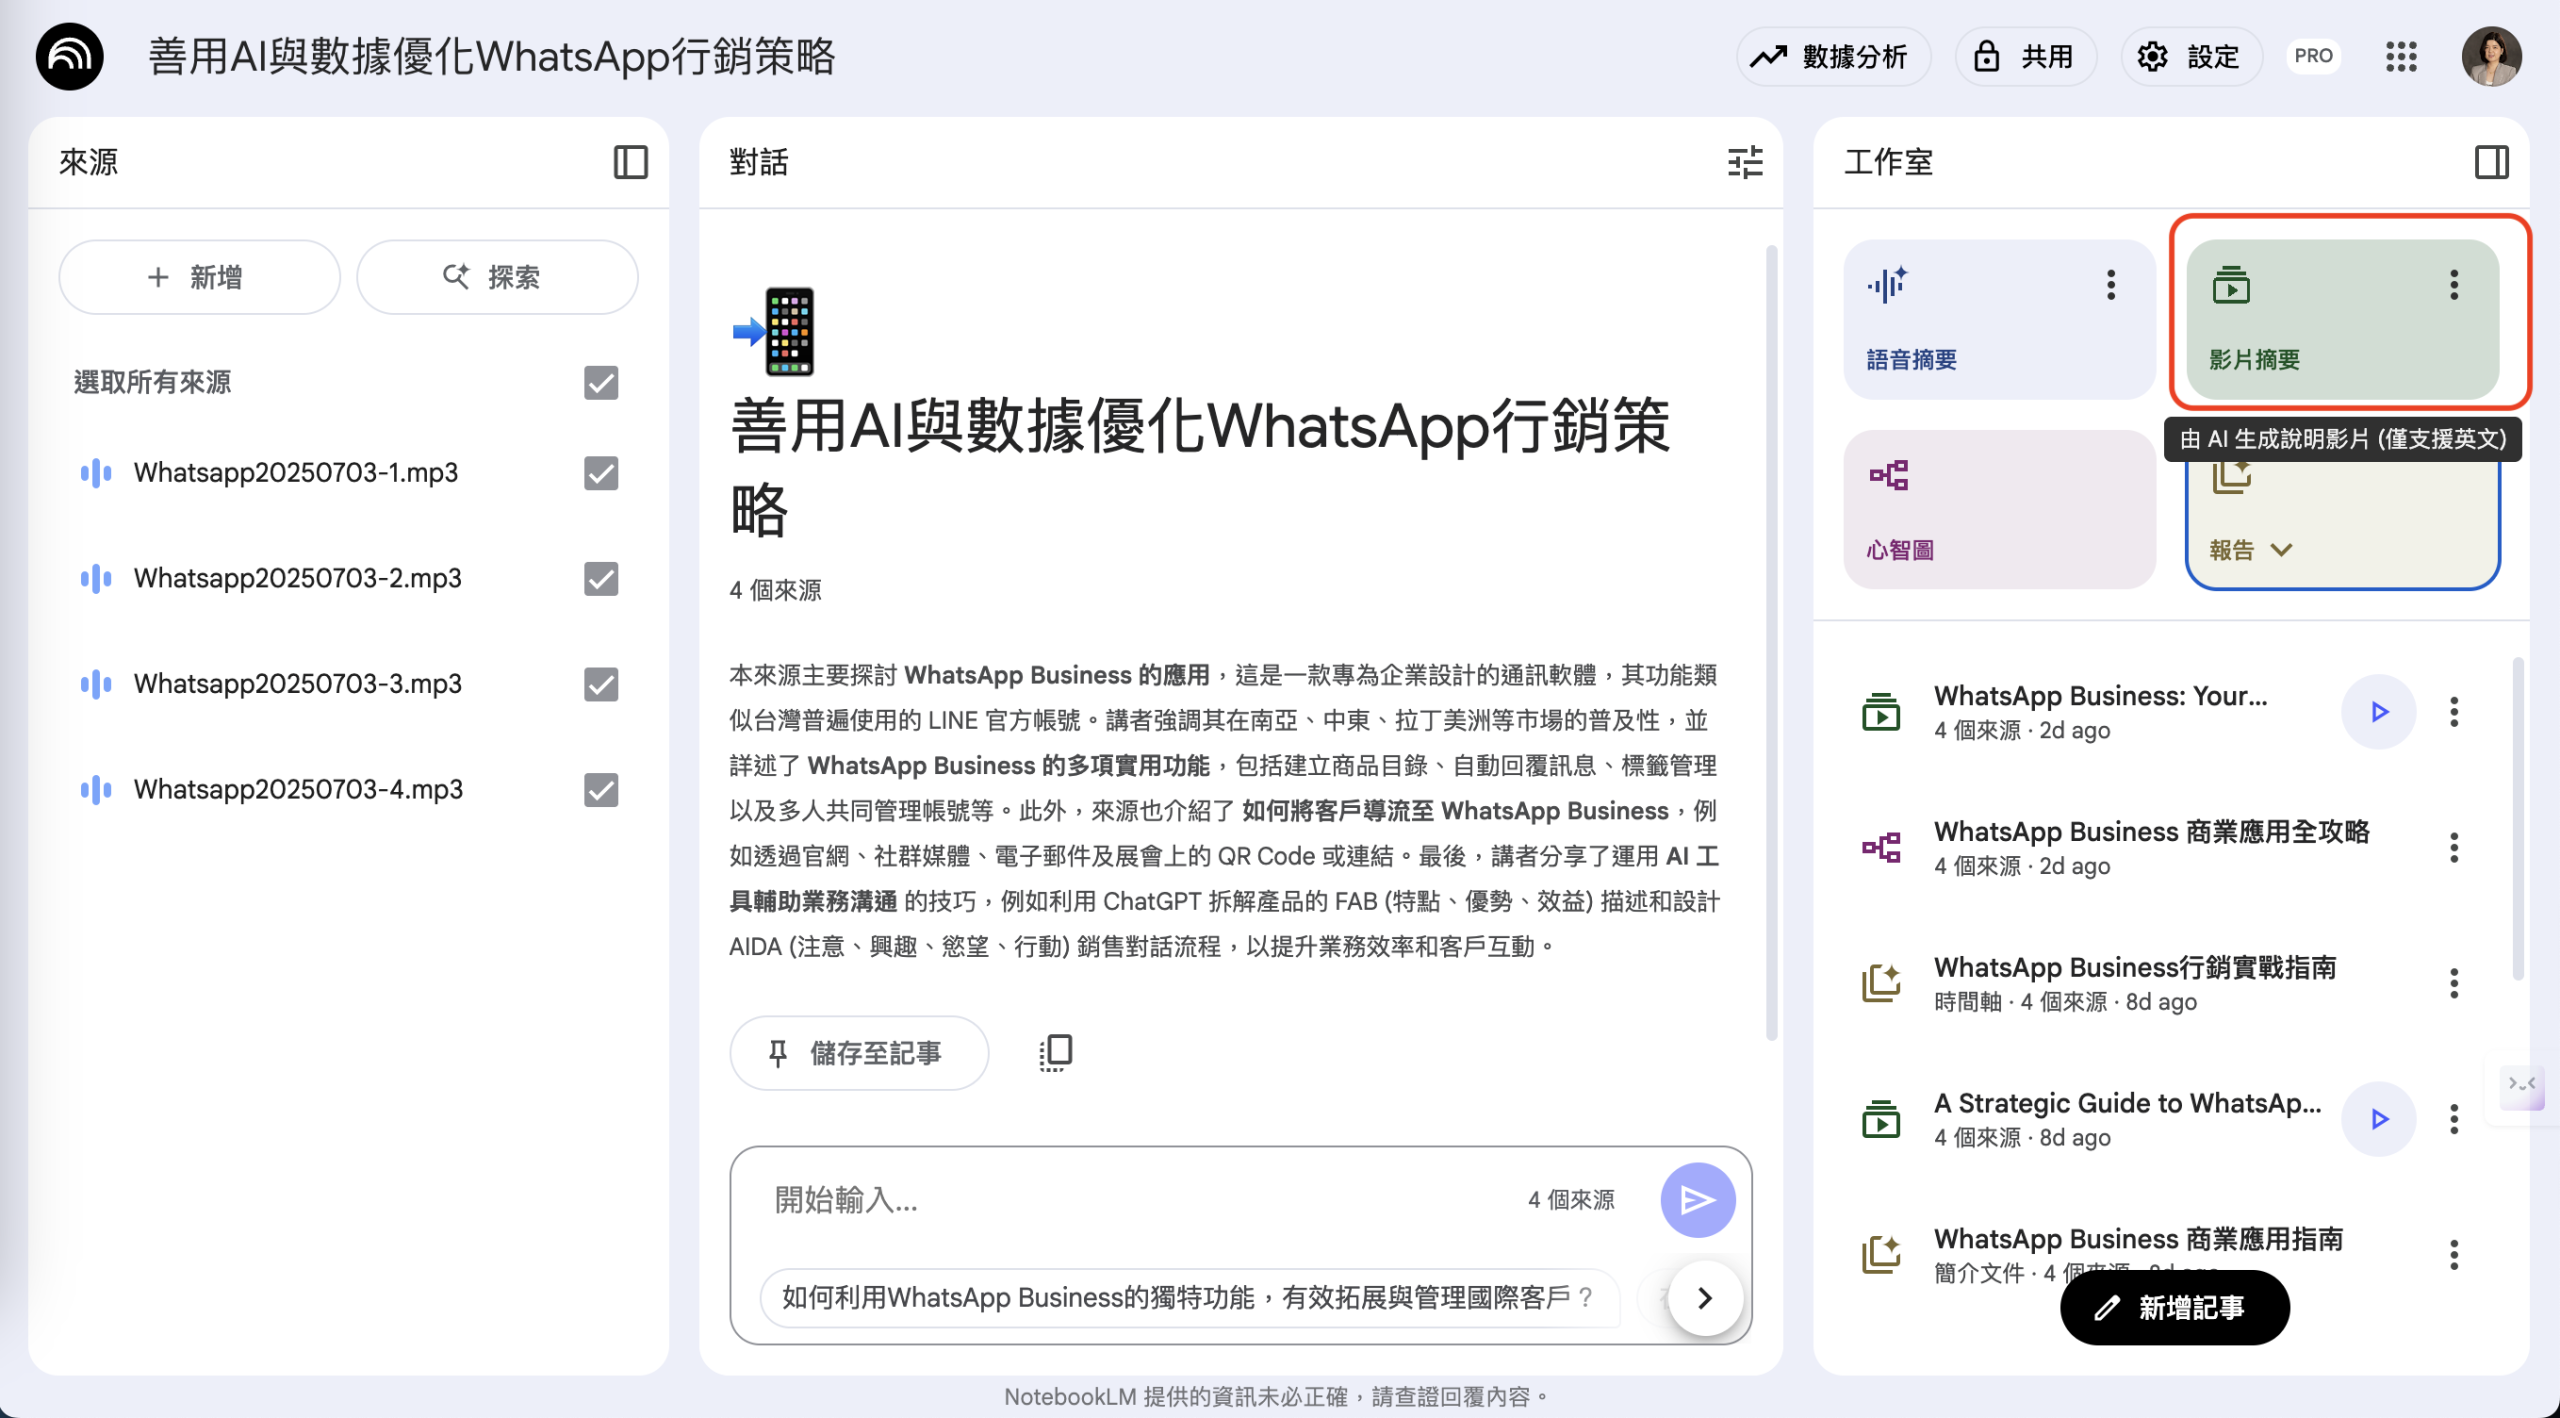Click the 開始輸入 chat input field

click(x=1140, y=1200)
